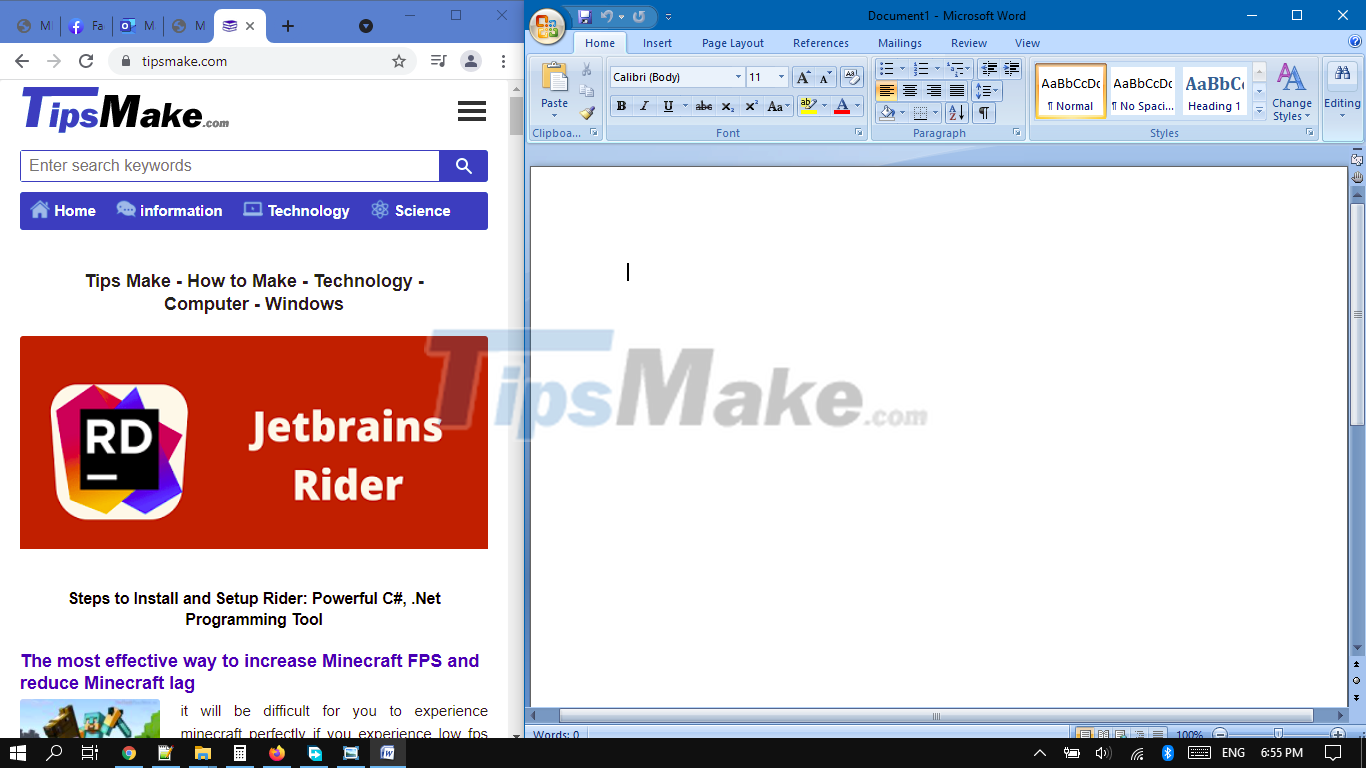The height and width of the screenshot is (768, 1366).
Task: Toggle the Show/Hide paragraph marks icon
Action: [x=984, y=113]
